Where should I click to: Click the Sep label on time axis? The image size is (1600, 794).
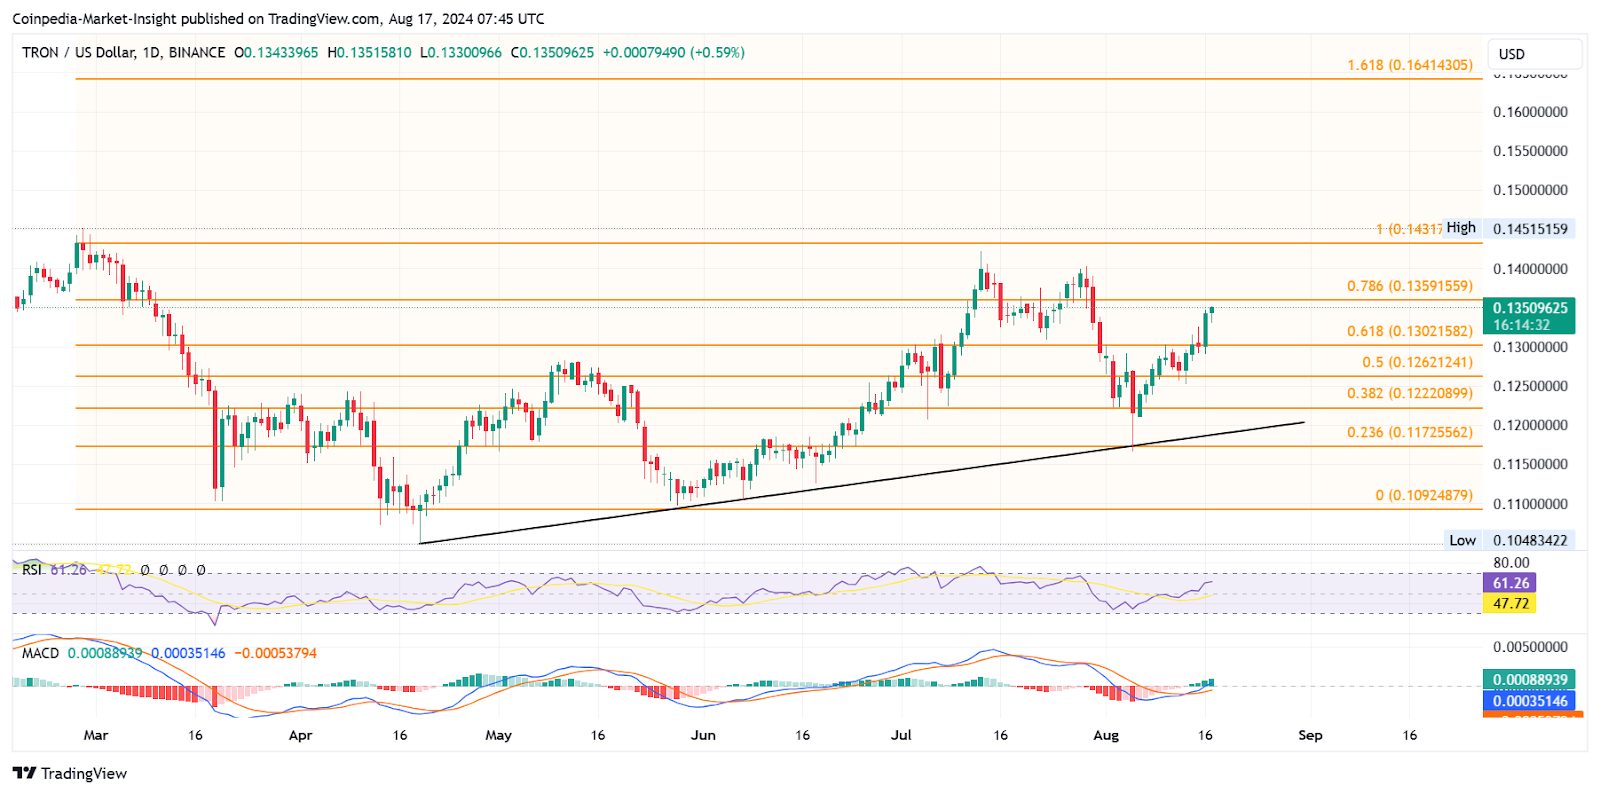[1310, 735]
